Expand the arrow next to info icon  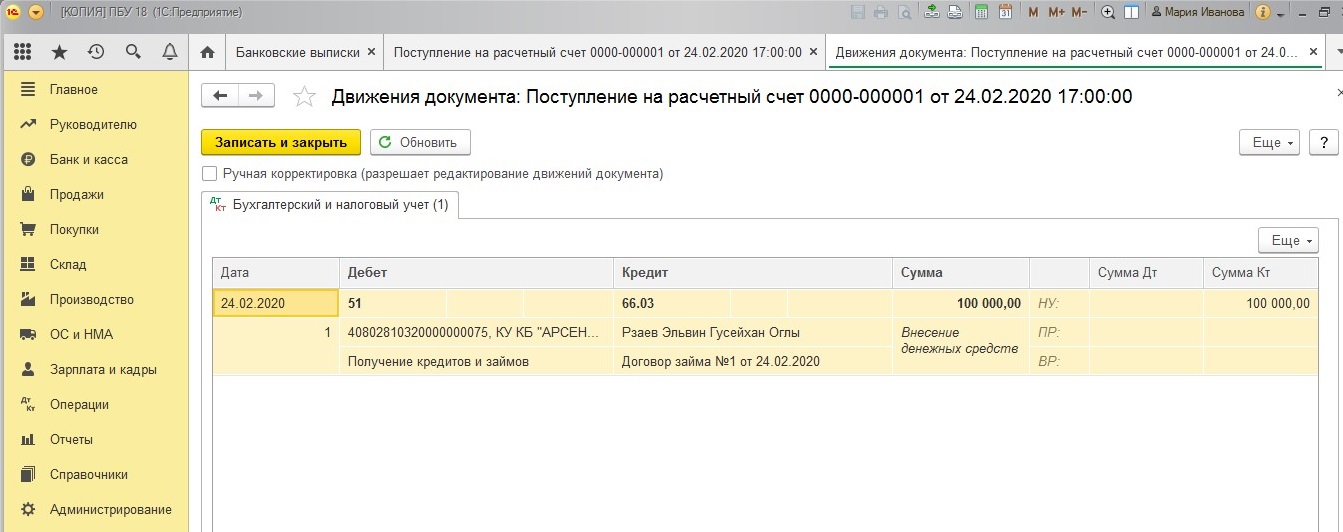click(1280, 14)
